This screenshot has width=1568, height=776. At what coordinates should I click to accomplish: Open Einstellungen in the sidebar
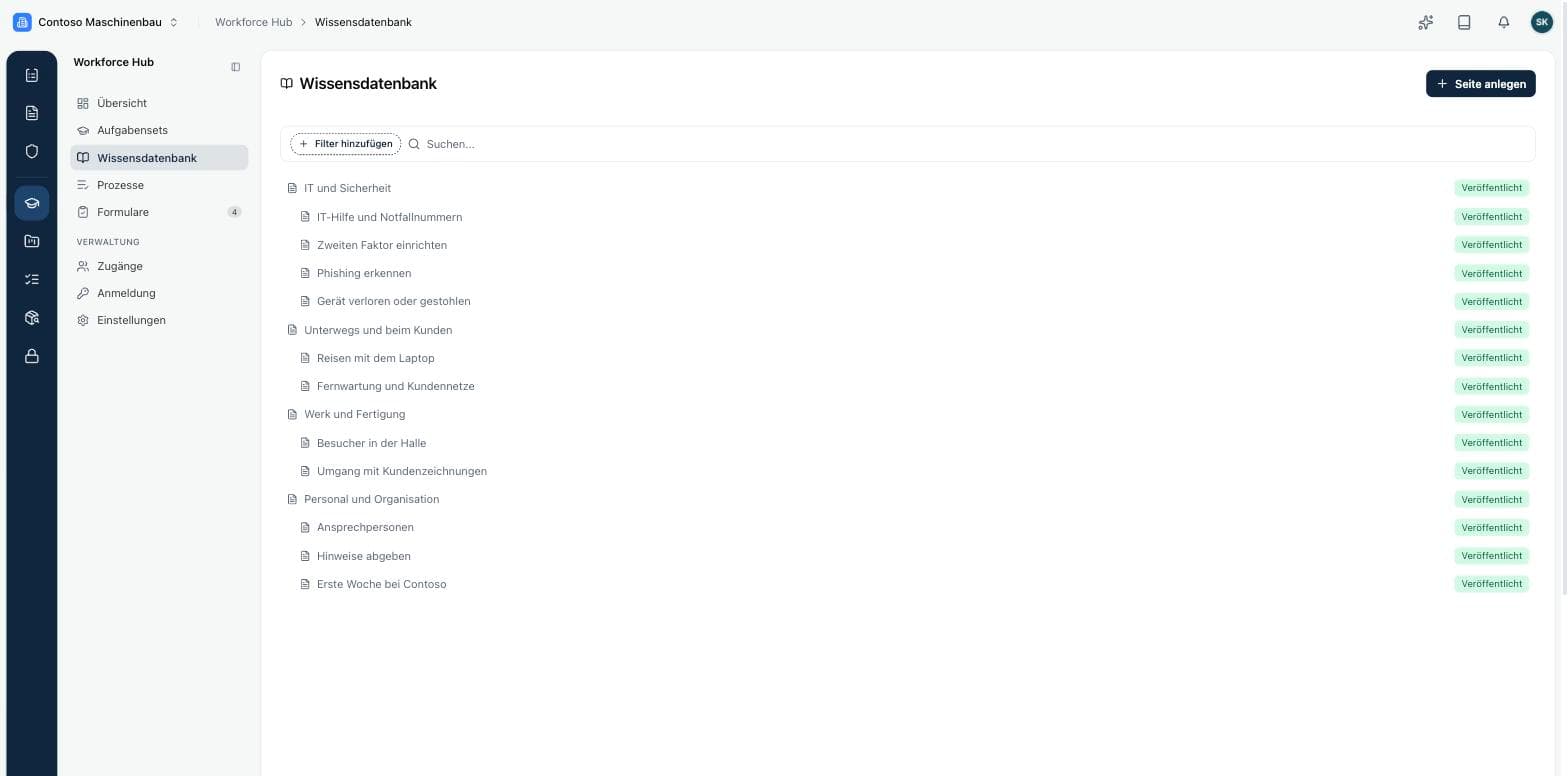pos(159,320)
